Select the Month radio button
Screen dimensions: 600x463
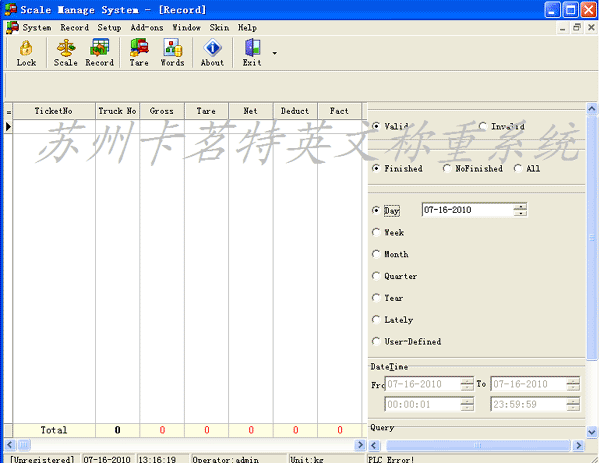point(376,254)
